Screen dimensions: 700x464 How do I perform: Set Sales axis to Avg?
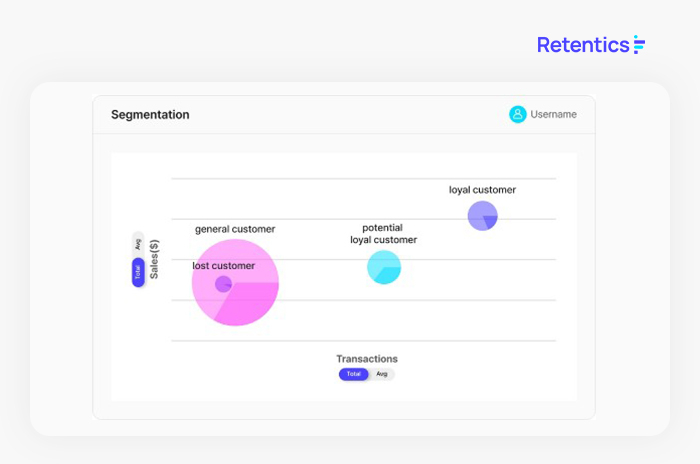(138, 243)
